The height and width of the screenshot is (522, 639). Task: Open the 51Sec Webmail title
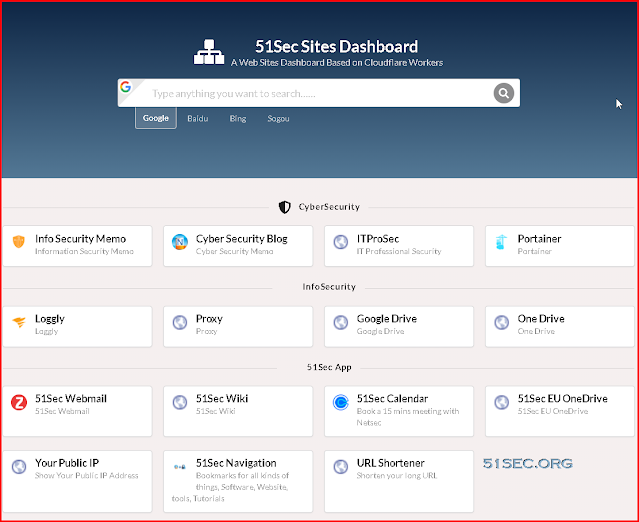coord(71,399)
